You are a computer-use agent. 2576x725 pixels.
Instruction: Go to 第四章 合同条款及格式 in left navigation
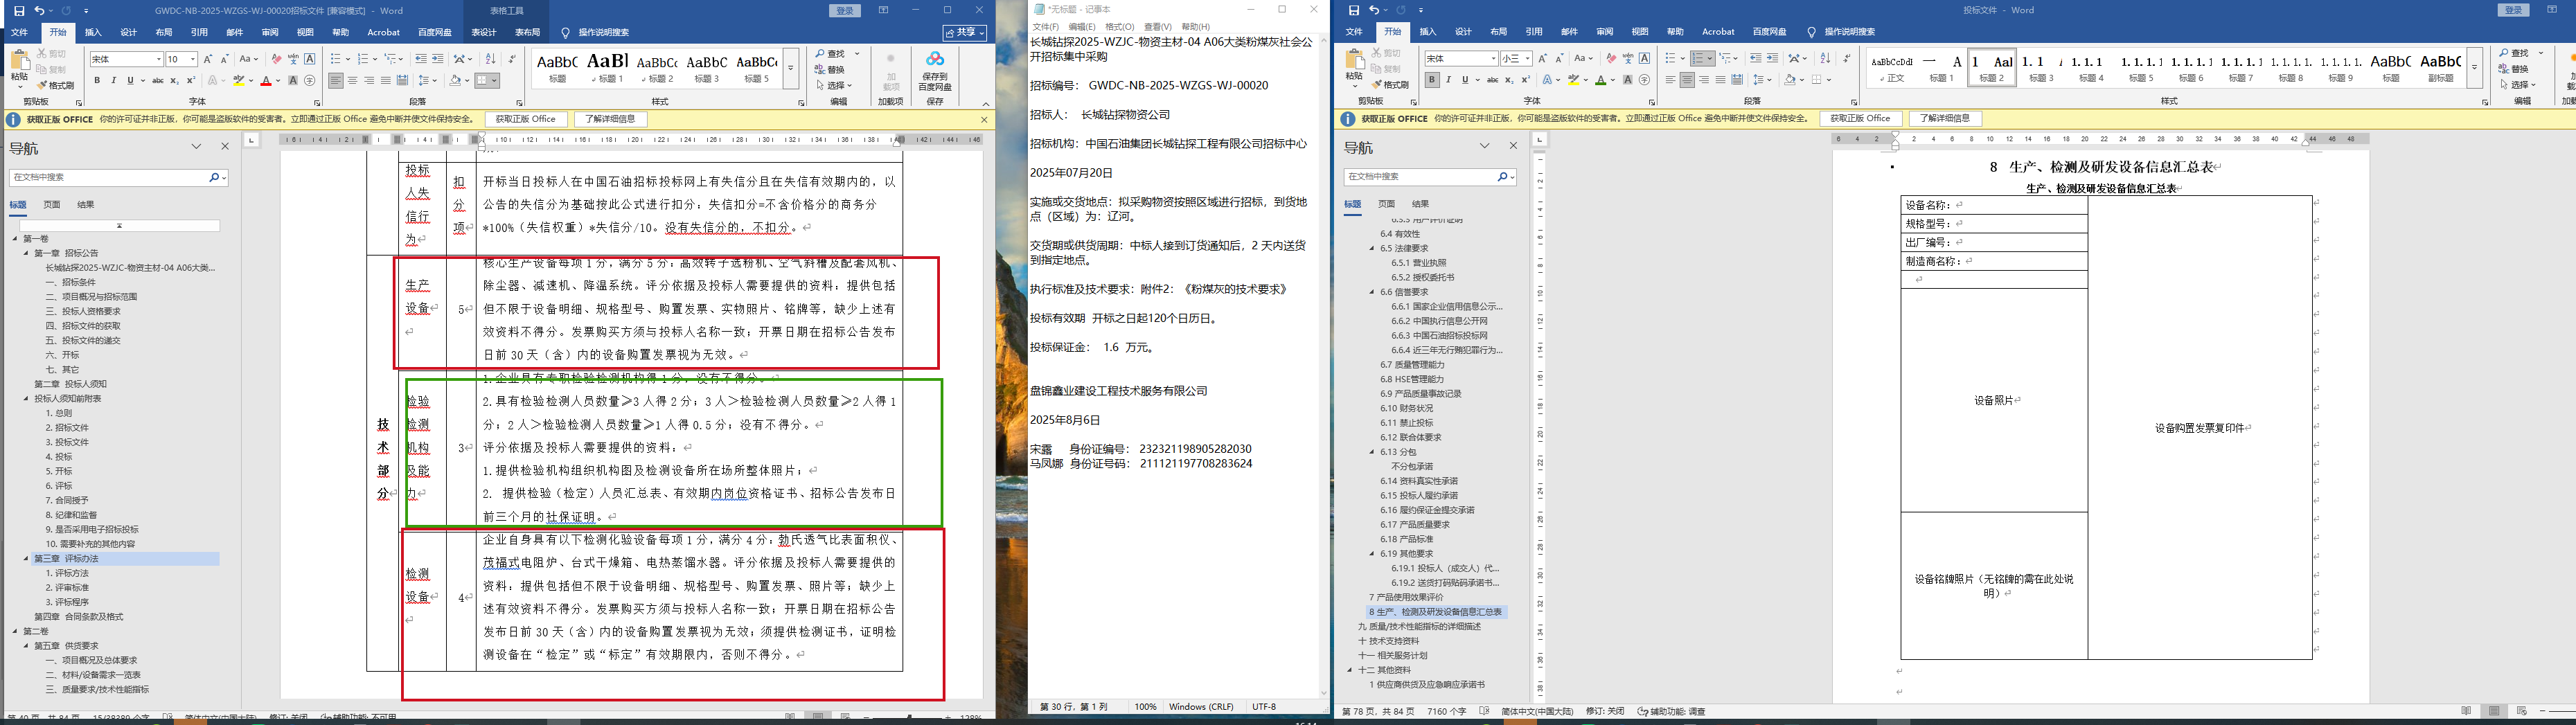tap(79, 617)
